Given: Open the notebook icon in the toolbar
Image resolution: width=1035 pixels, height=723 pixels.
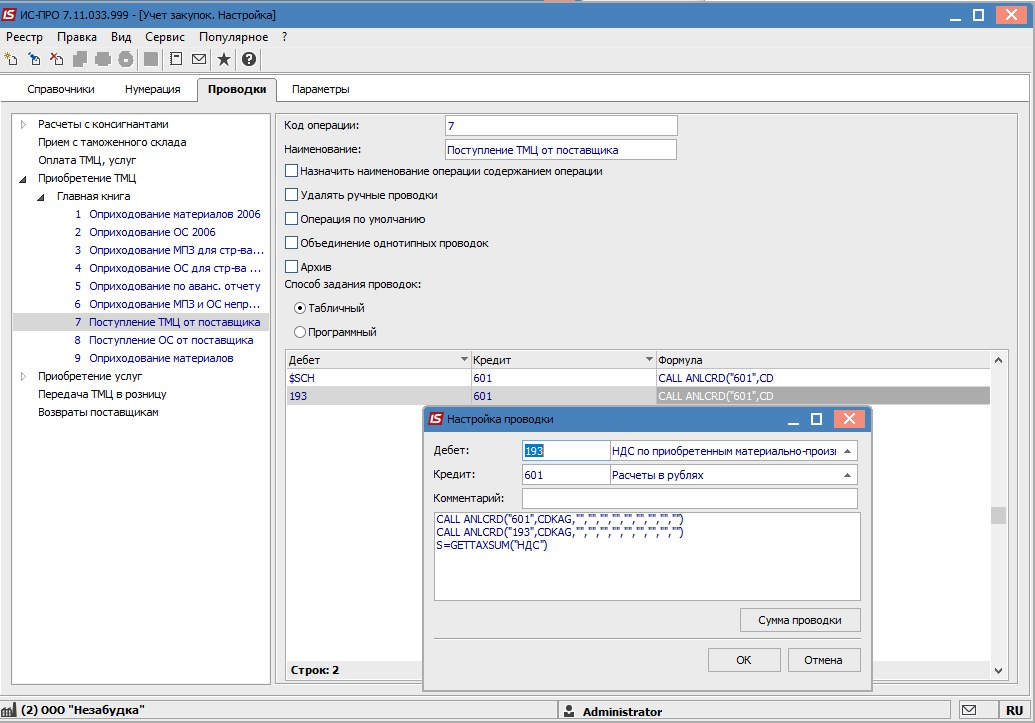Looking at the screenshot, I should (176, 59).
